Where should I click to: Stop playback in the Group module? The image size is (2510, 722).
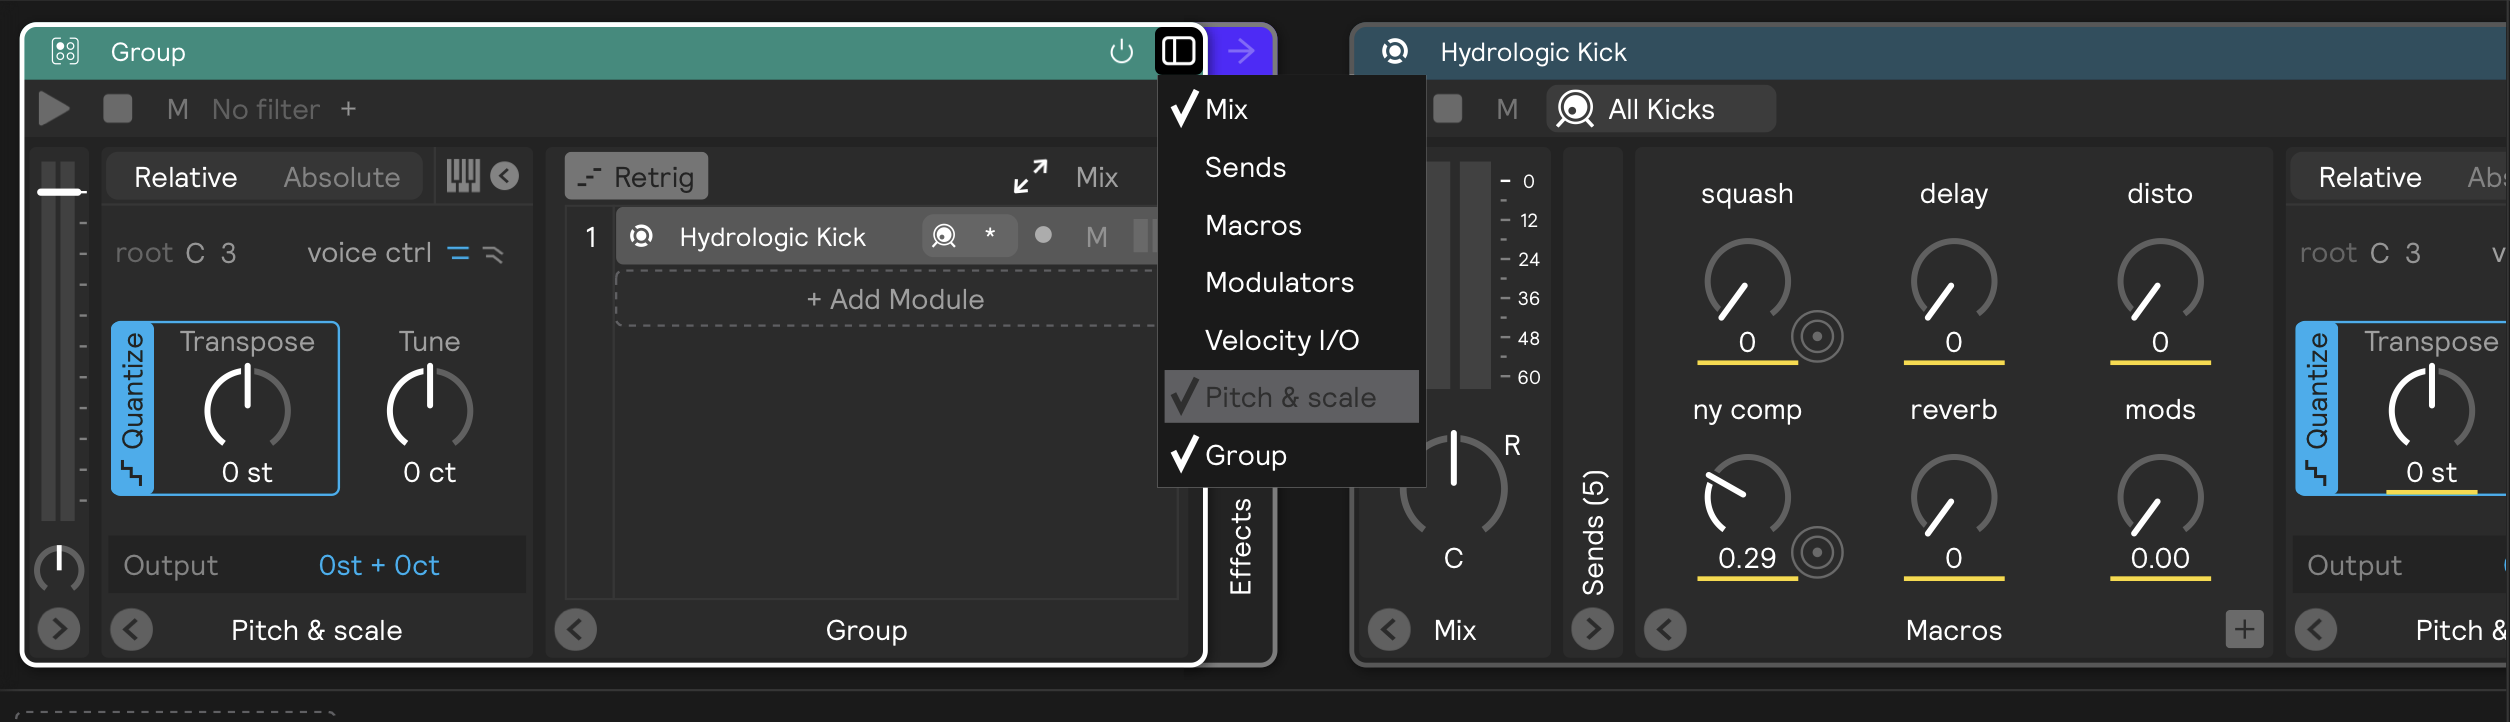pos(118,108)
